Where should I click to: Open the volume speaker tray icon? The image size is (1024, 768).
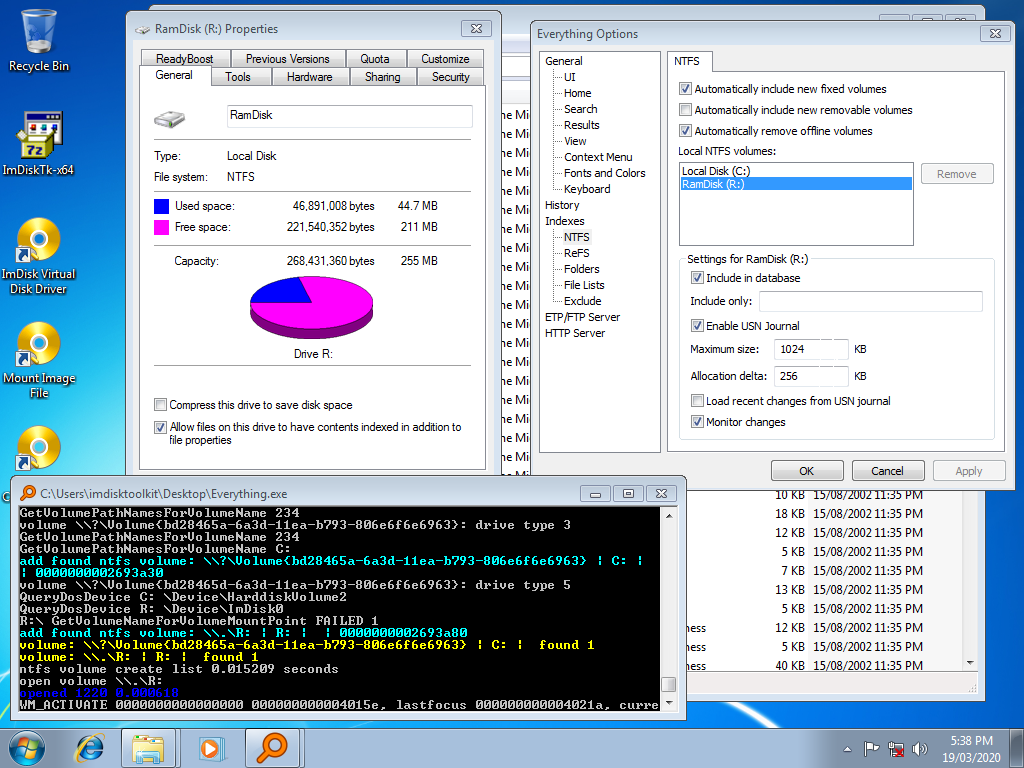click(920, 748)
